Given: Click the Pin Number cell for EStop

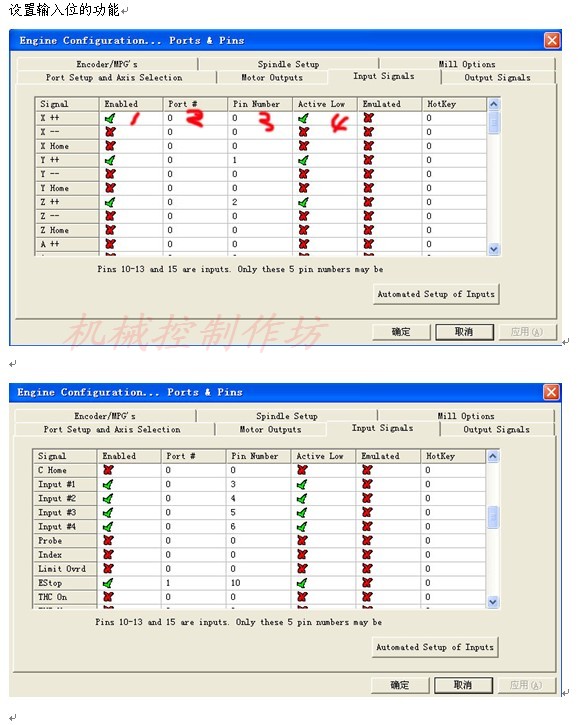Looking at the screenshot, I should (258, 583).
